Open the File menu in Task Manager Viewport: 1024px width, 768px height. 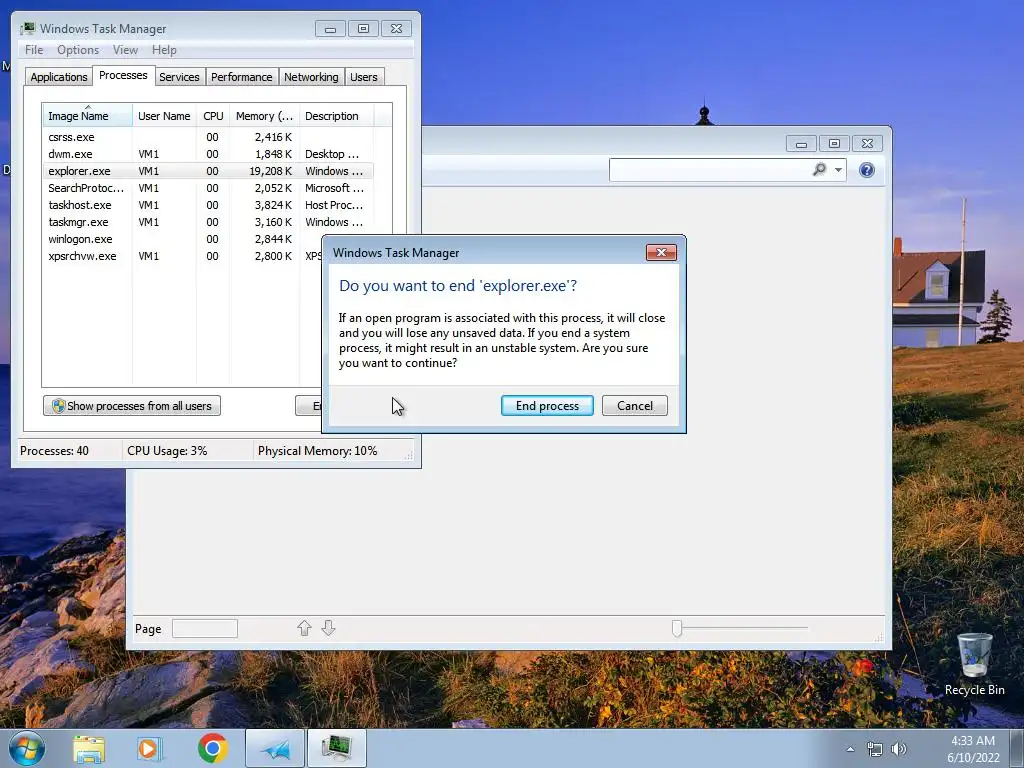(x=34, y=50)
